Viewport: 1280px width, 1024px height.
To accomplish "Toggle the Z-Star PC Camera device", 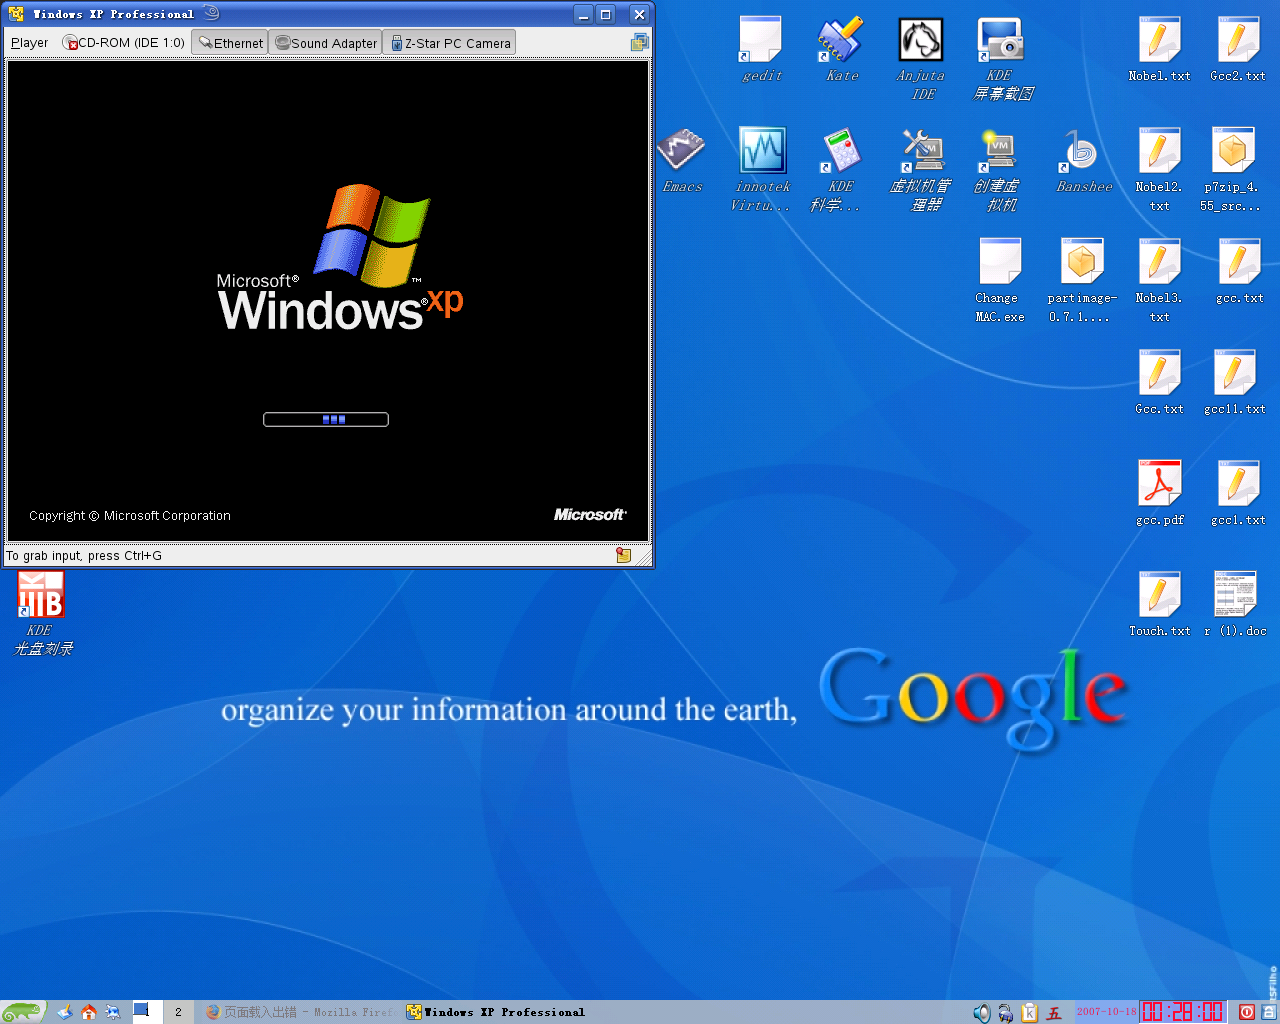I will (450, 43).
